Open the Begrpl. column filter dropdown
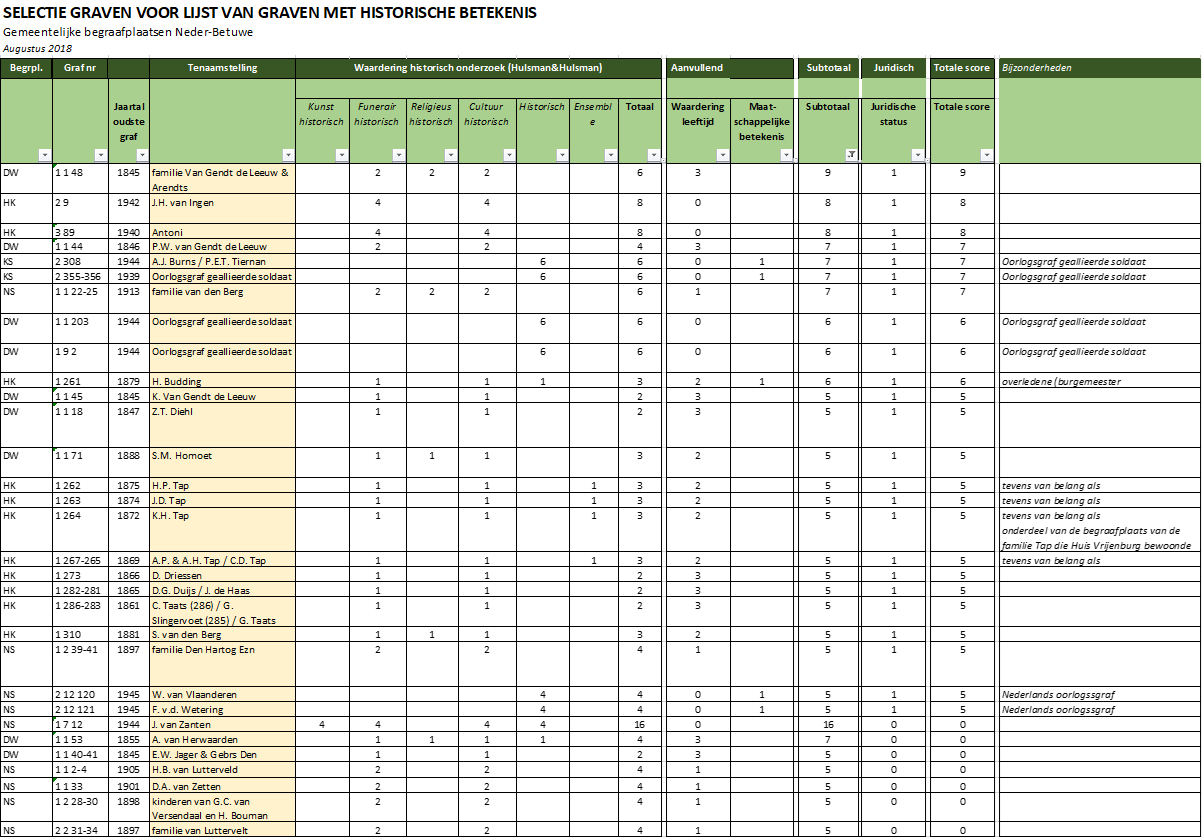 (44, 155)
